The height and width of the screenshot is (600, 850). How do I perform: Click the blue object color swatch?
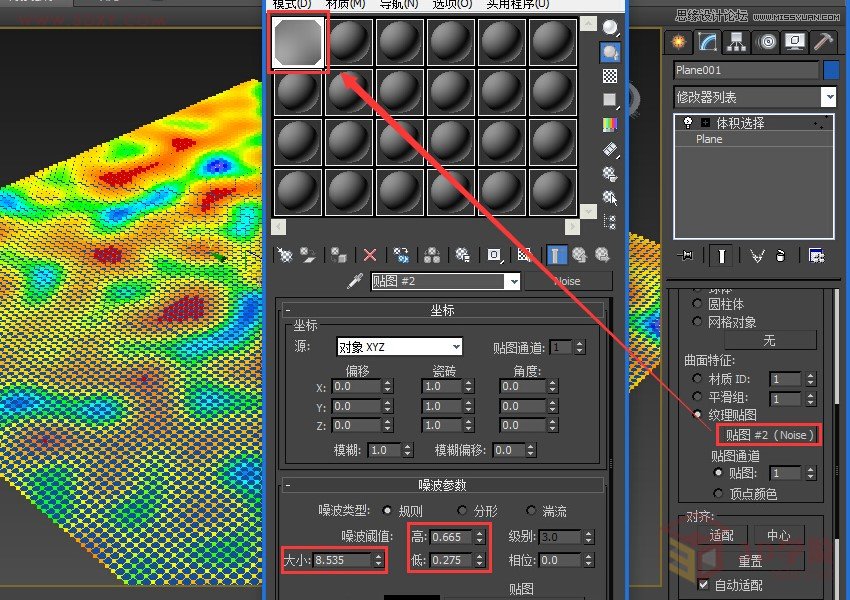[x=830, y=70]
